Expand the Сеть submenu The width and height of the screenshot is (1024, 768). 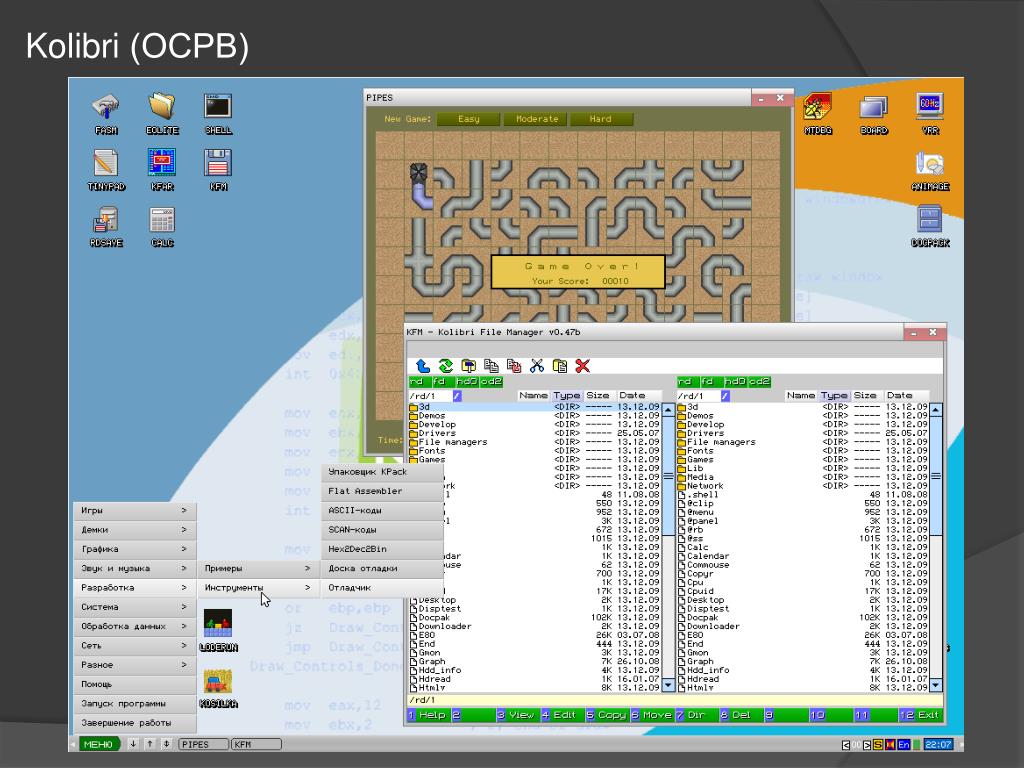(135, 645)
